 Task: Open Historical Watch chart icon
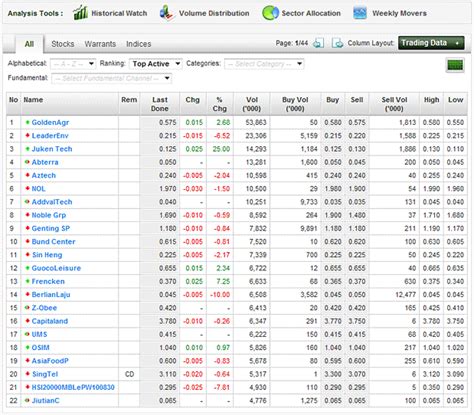tap(80, 13)
